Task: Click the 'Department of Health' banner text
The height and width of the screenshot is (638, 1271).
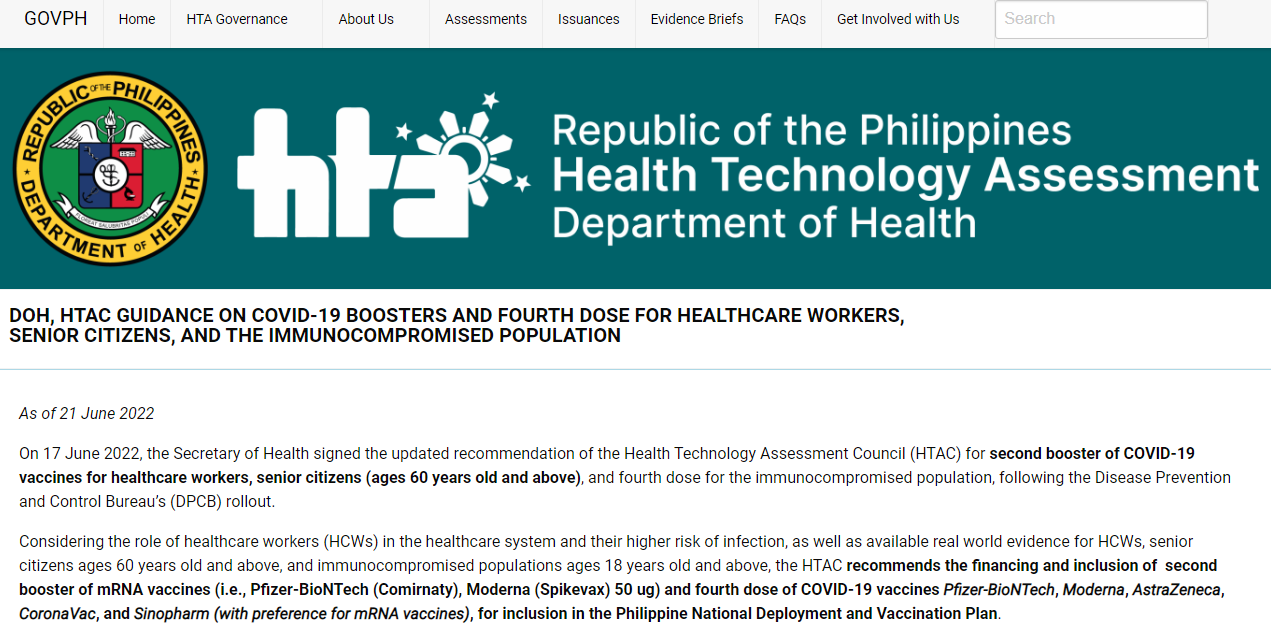Action: (764, 222)
